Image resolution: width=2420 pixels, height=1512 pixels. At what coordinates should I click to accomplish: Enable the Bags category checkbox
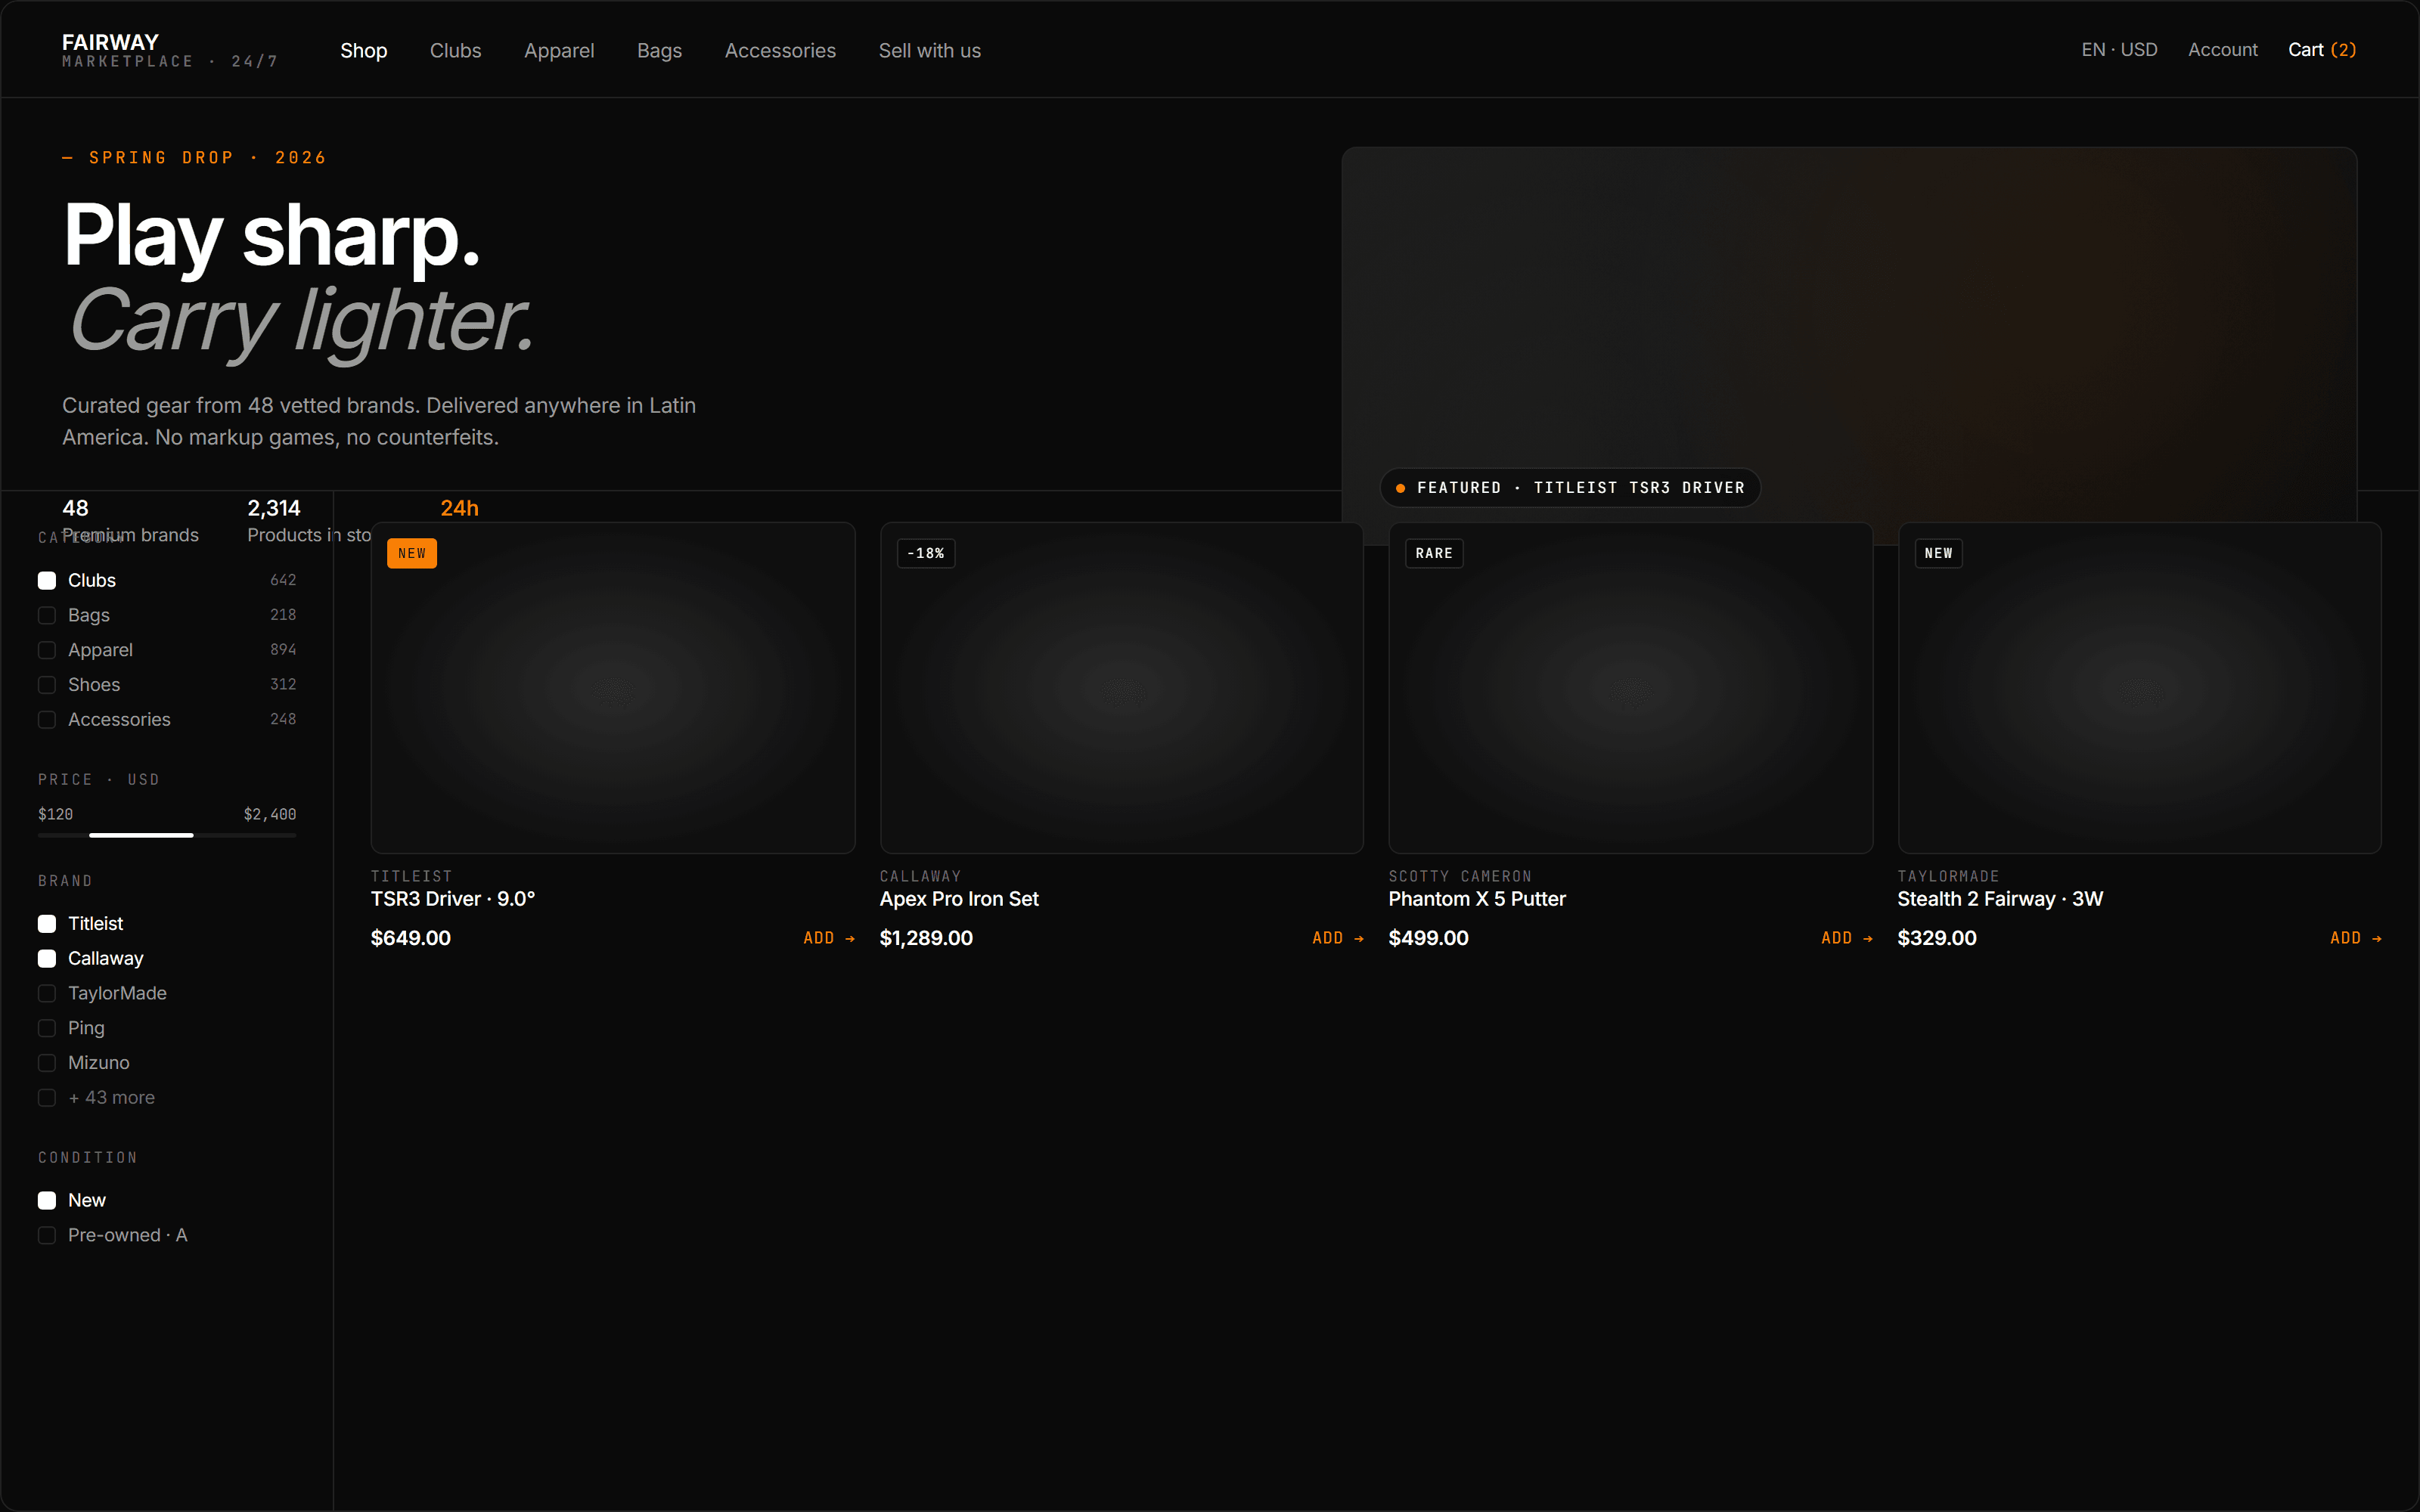[47, 615]
